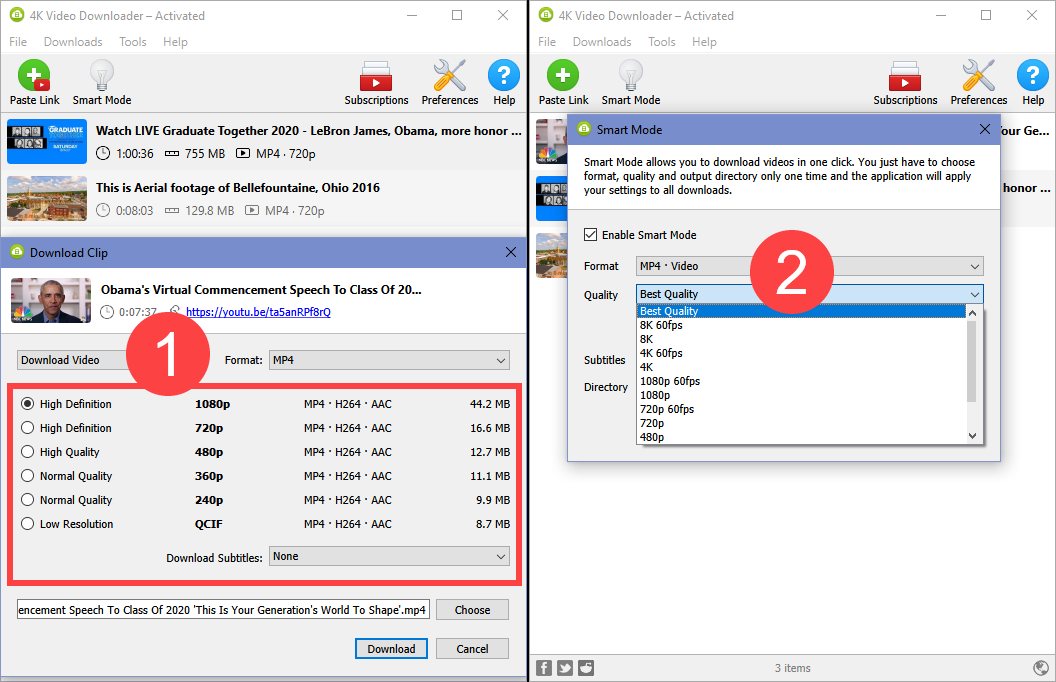Select Low Resolution QCIF radio button
Image resolution: width=1056 pixels, height=682 pixels.
[x=28, y=524]
